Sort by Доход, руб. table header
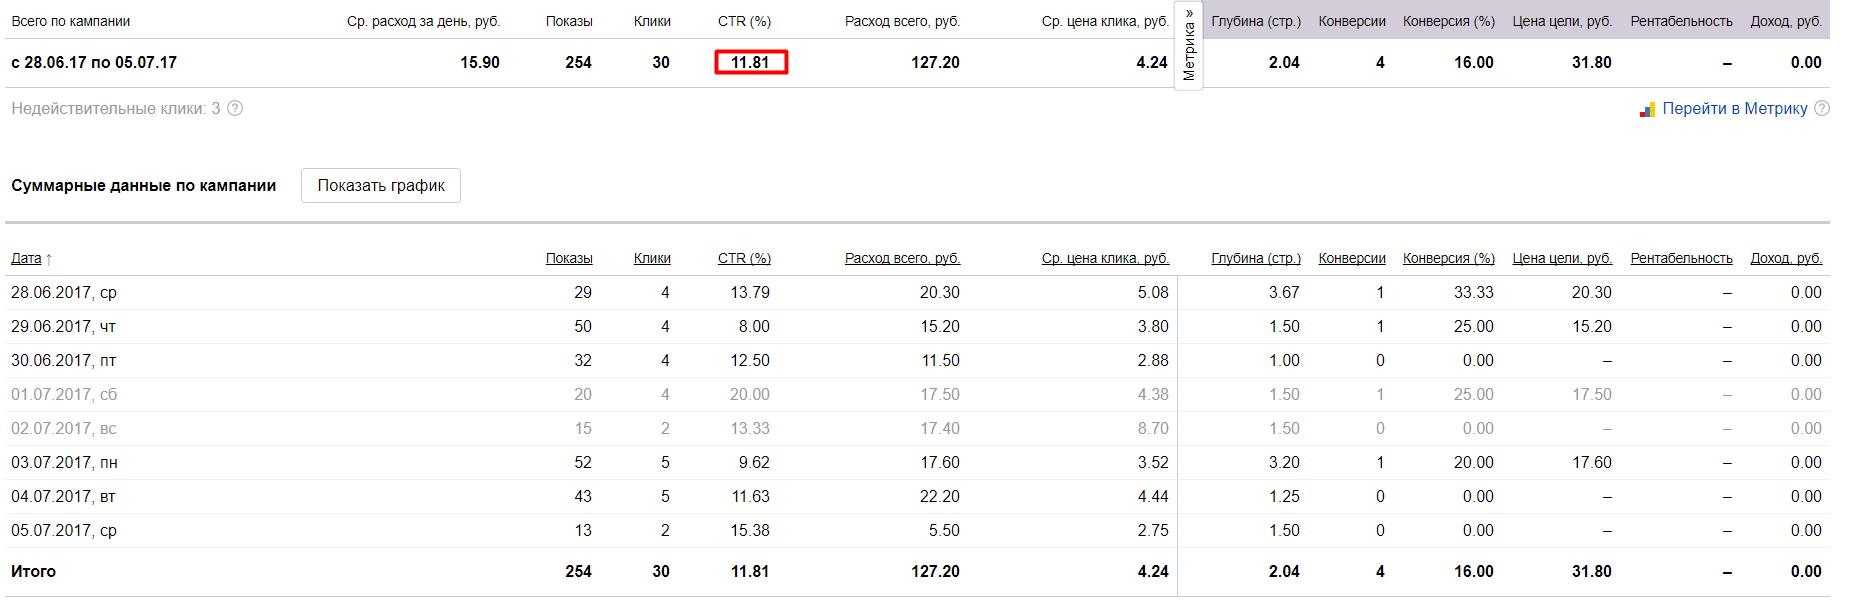The width and height of the screenshot is (1853, 603). point(1786,258)
